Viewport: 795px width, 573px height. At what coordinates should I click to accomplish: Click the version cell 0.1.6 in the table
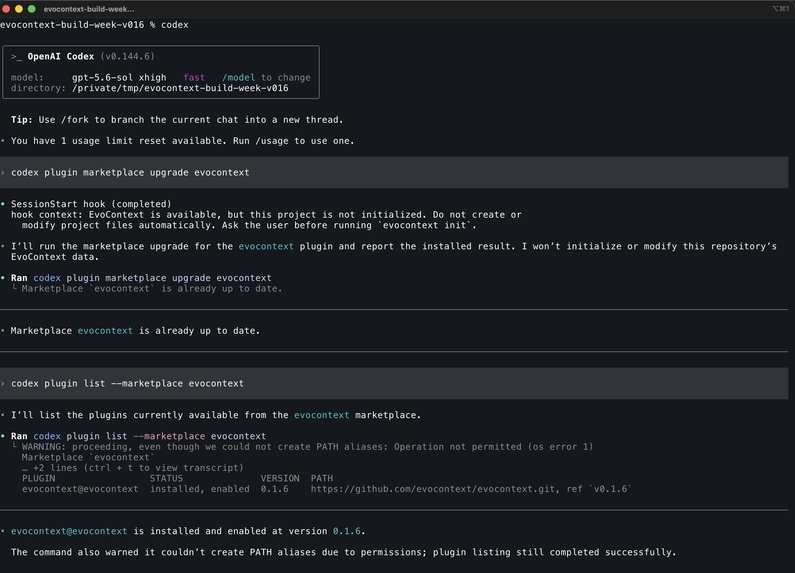point(274,489)
